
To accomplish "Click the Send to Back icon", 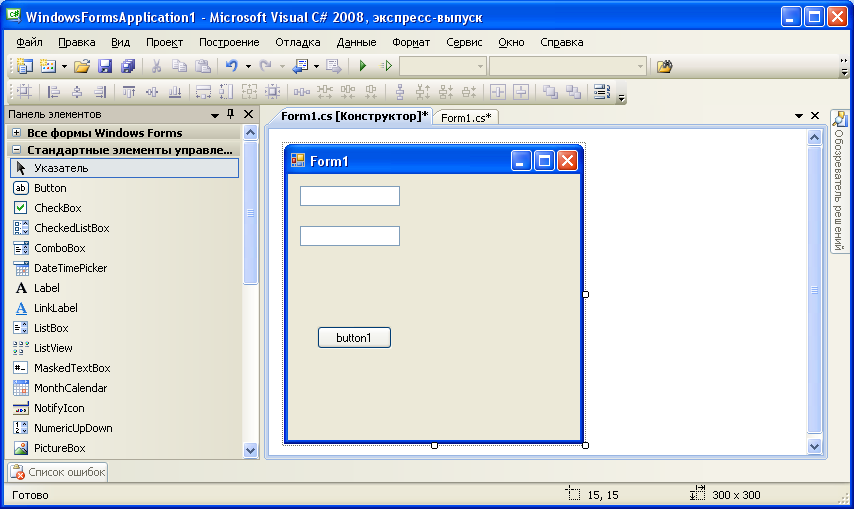I will pyautogui.click(x=573, y=92).
